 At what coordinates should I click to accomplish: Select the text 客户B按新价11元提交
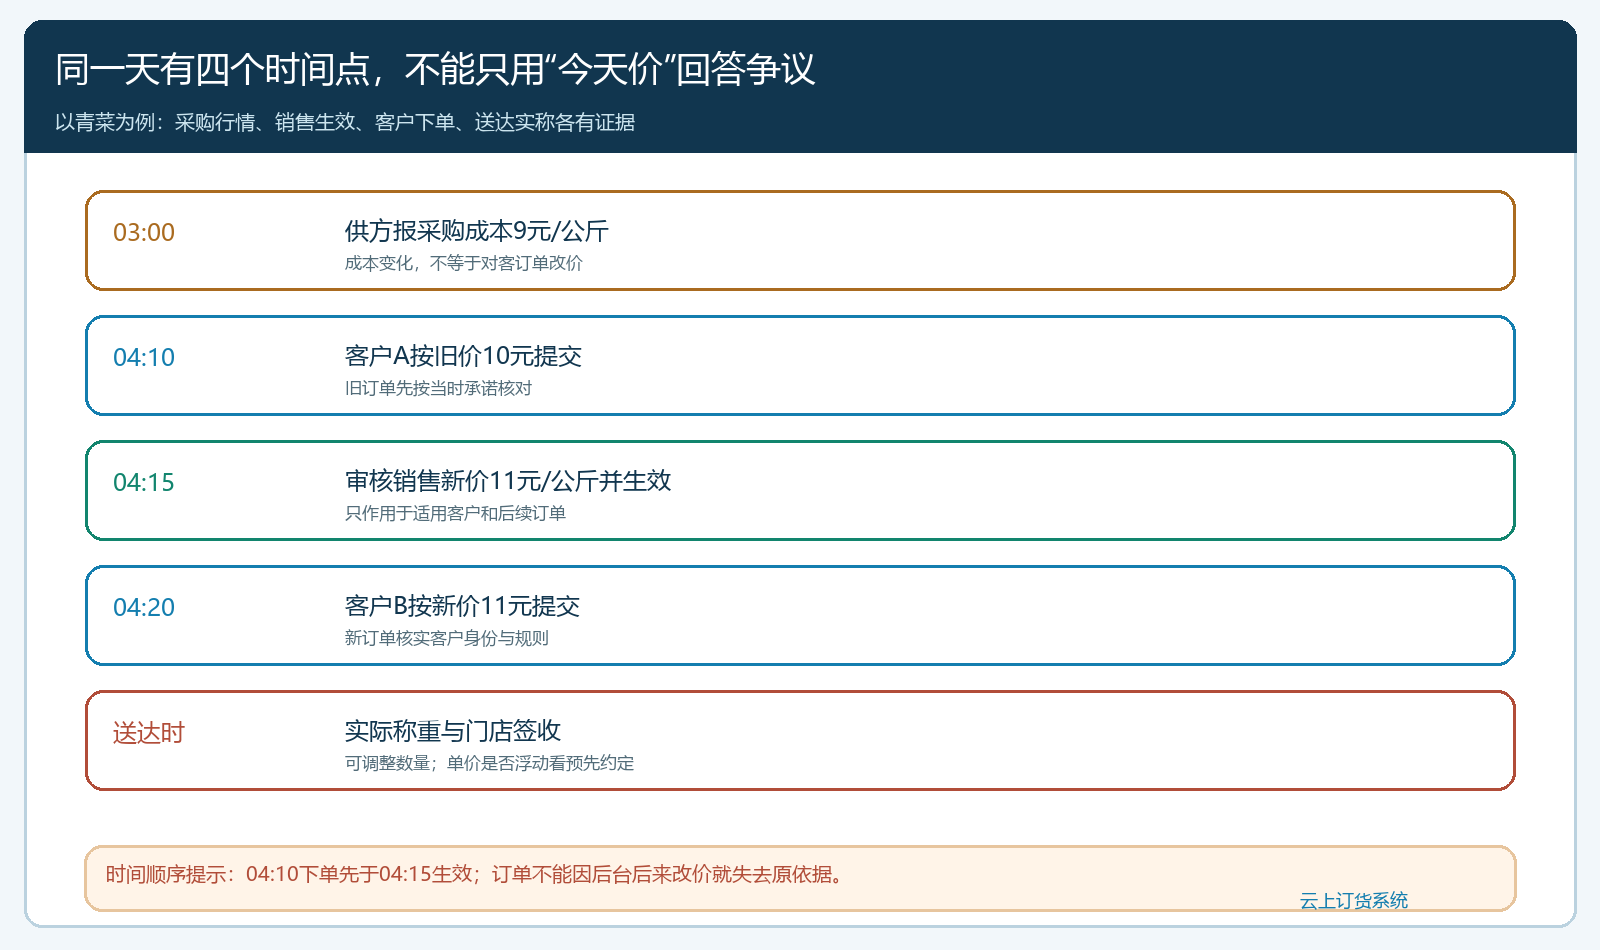[462, 606]
